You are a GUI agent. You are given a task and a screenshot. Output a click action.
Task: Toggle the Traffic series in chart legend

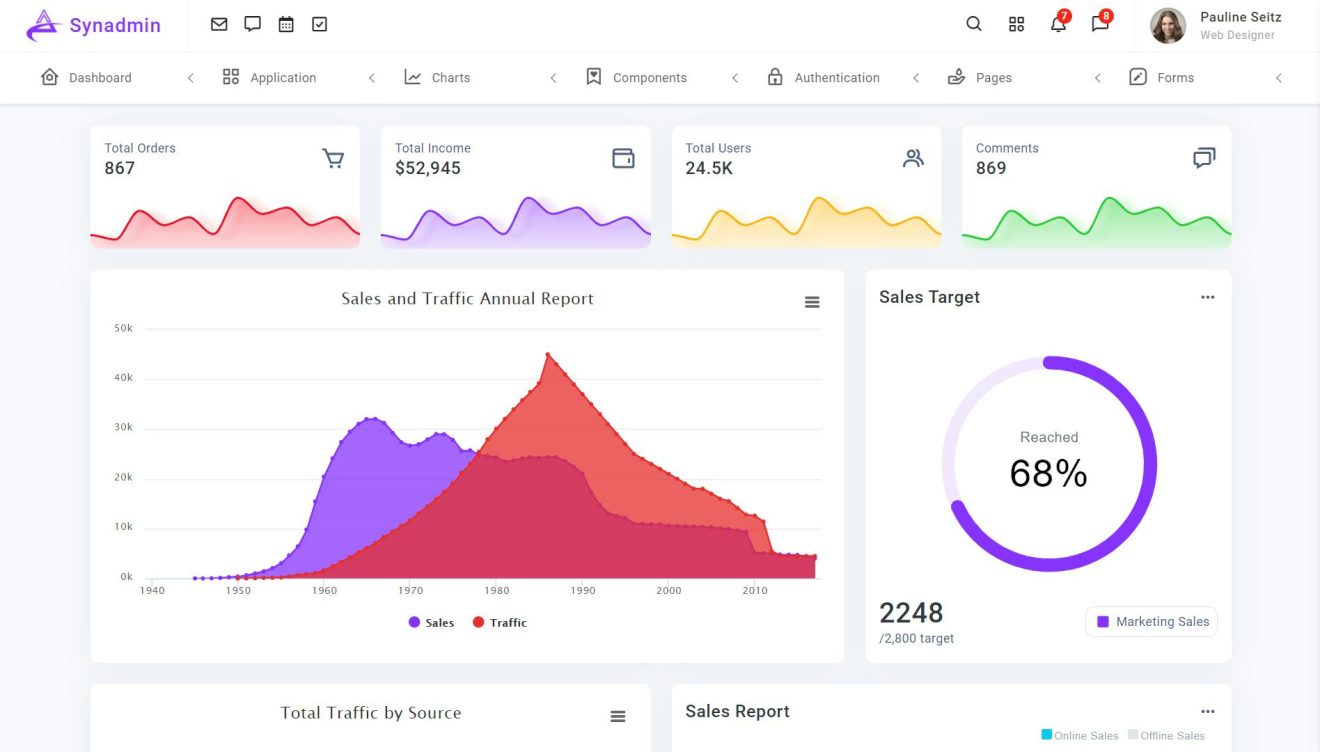tap(498, 622)
